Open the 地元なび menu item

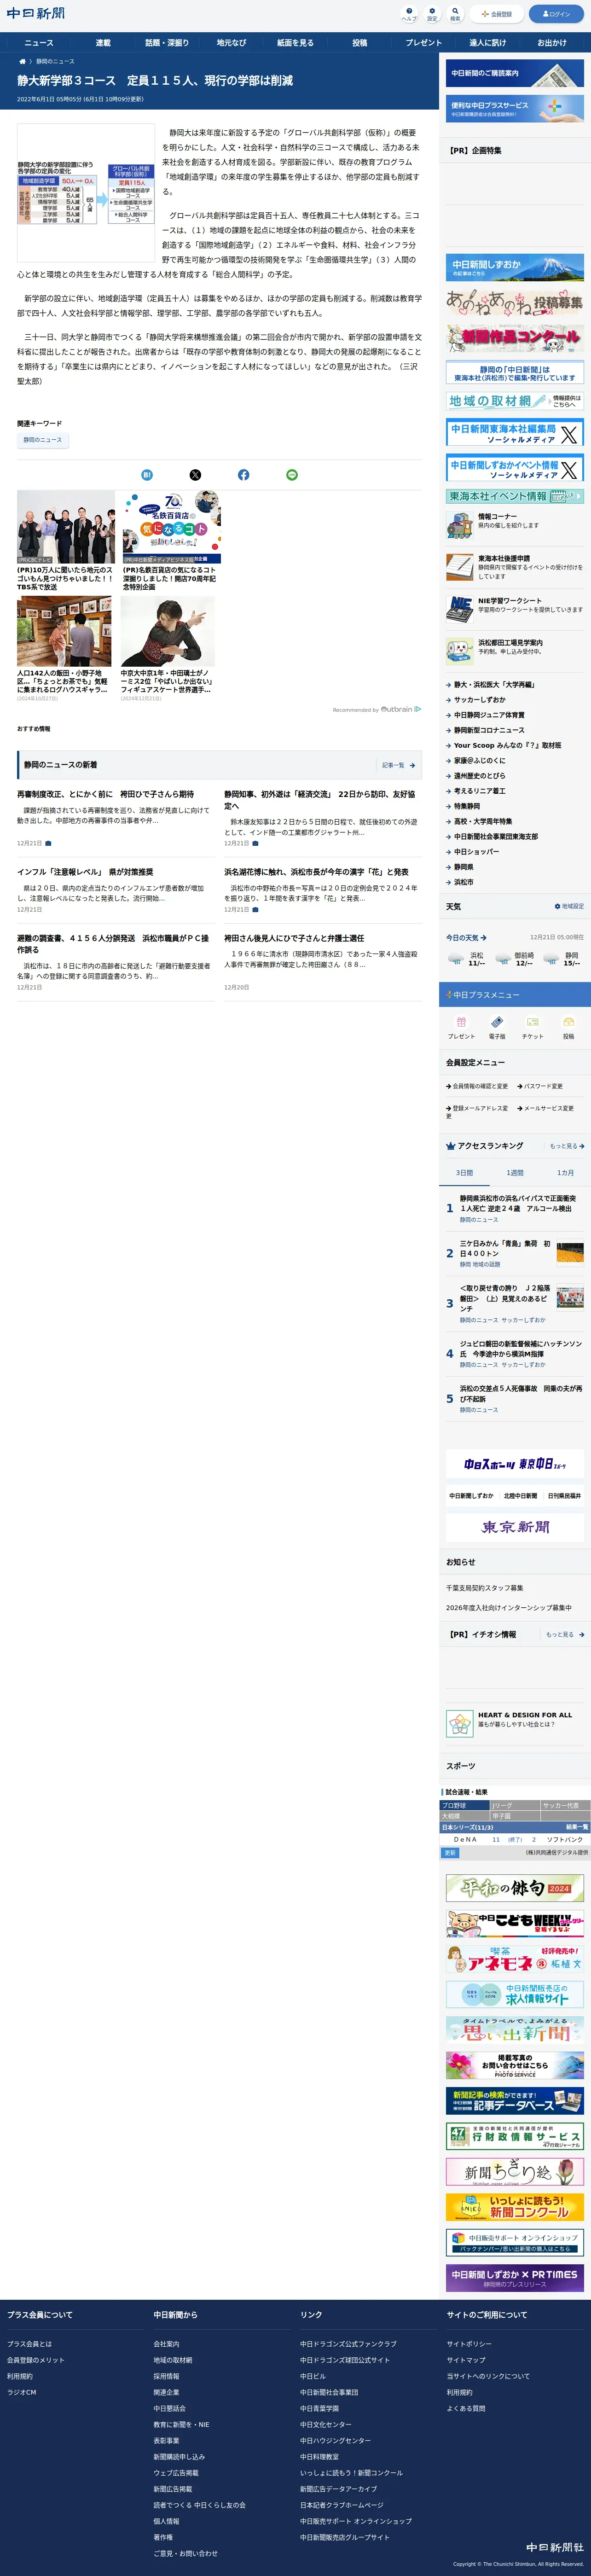point(231,43)
